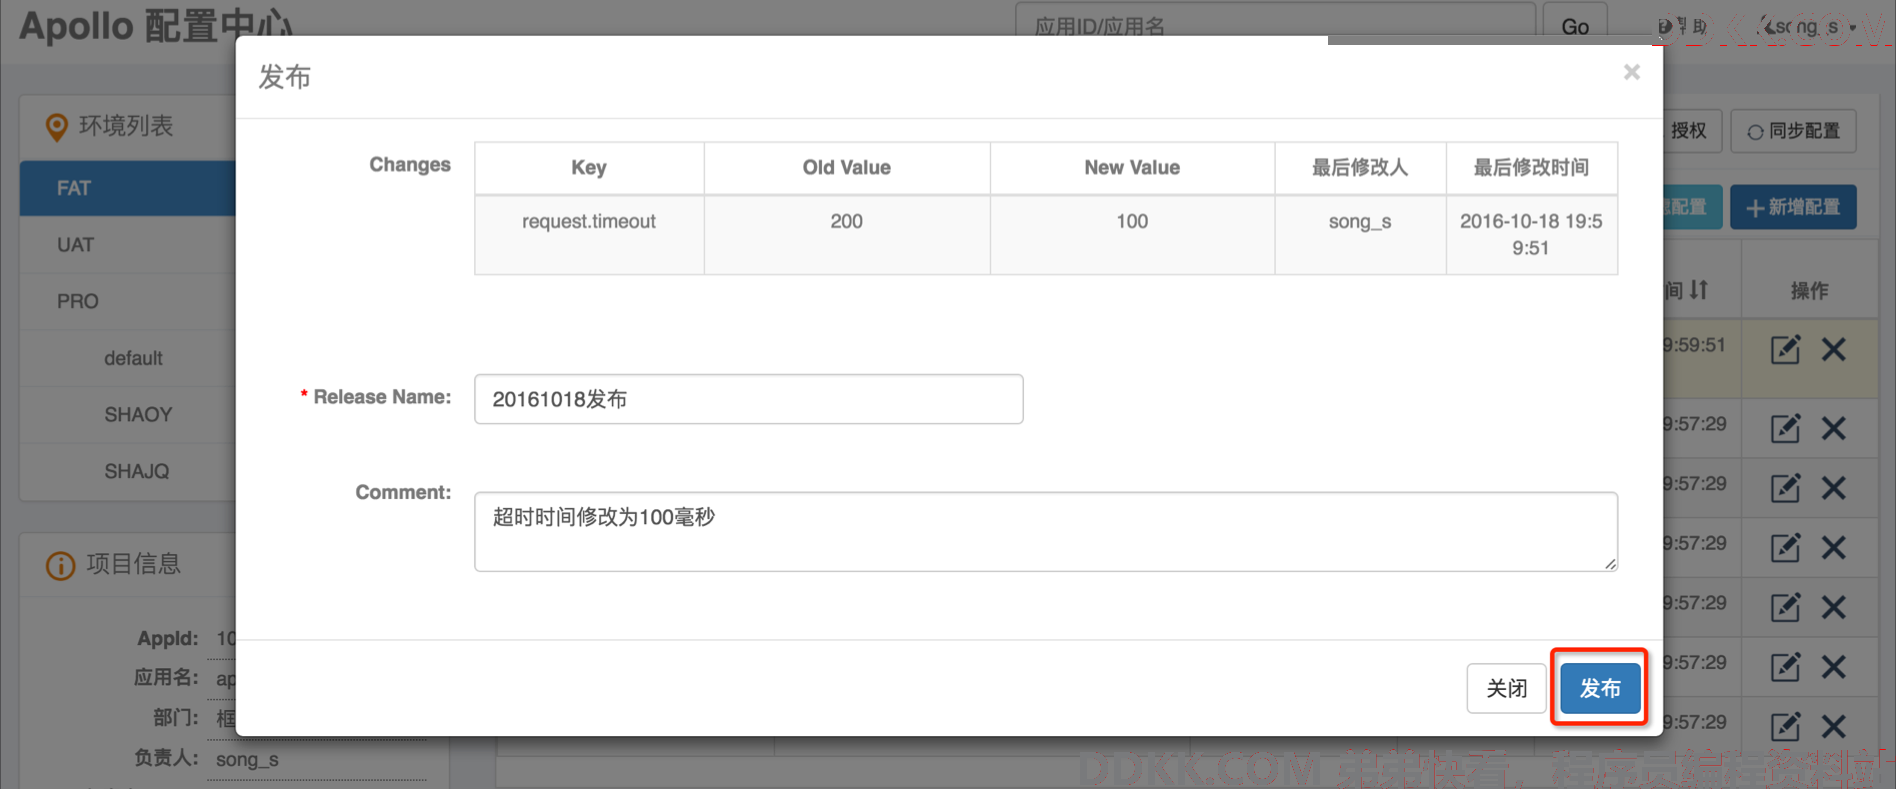Select the SHAOY cluster
Screen dimensions: 1896x789
138,414
